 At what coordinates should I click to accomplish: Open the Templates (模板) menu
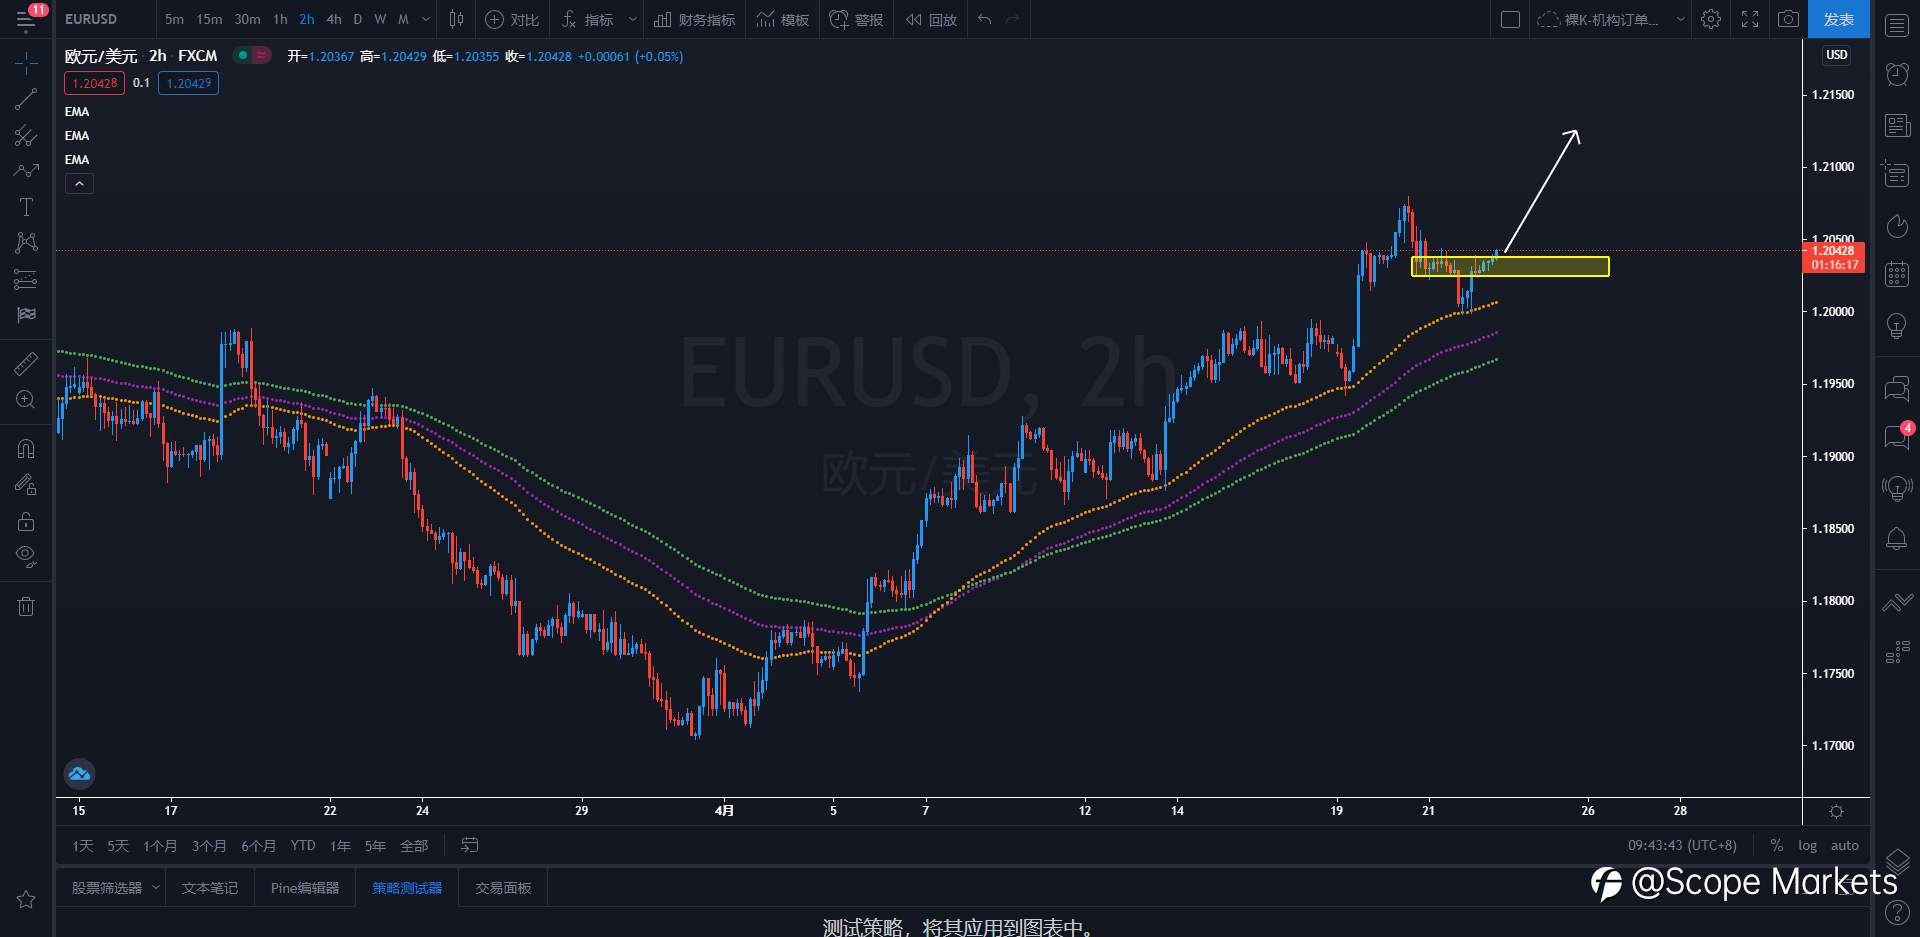783,19
